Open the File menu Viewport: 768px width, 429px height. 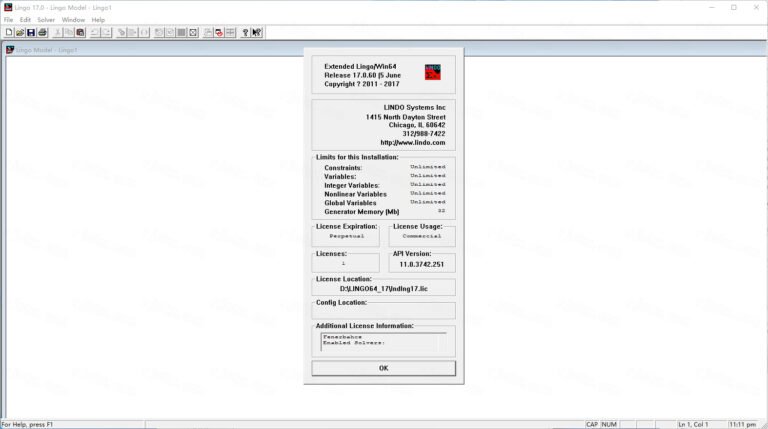[x=8, y=20]
